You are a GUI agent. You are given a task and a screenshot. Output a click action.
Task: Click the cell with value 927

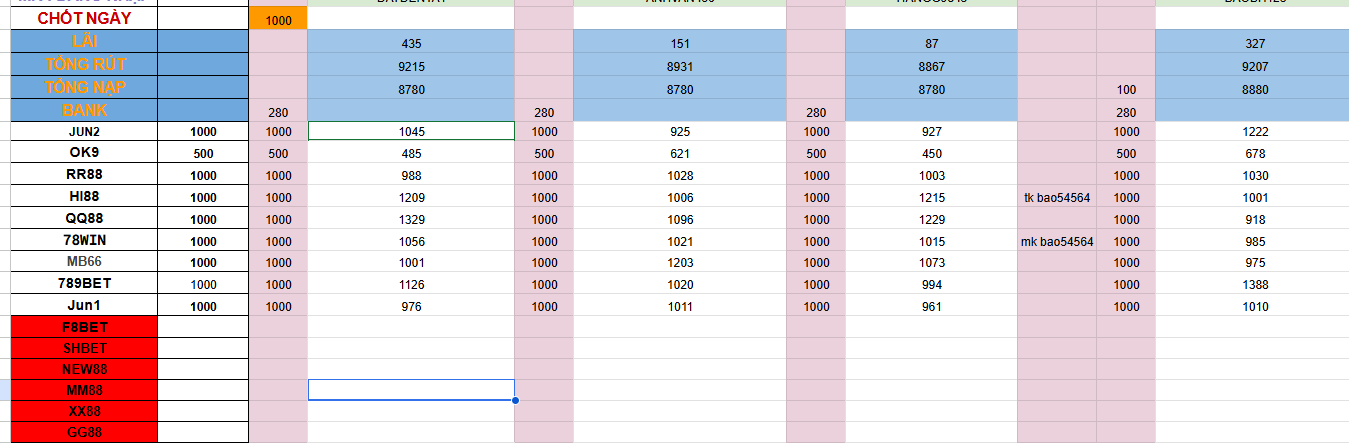[x=931, y=132]
